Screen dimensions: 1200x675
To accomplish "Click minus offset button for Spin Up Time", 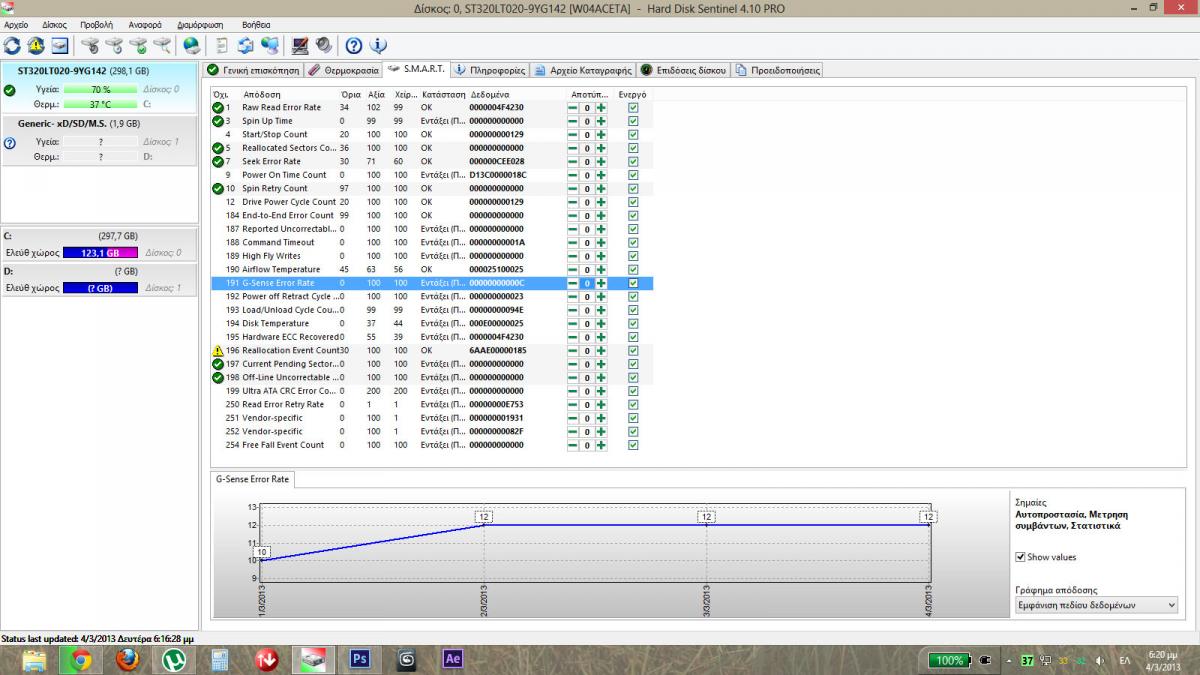I will [573, 121].
